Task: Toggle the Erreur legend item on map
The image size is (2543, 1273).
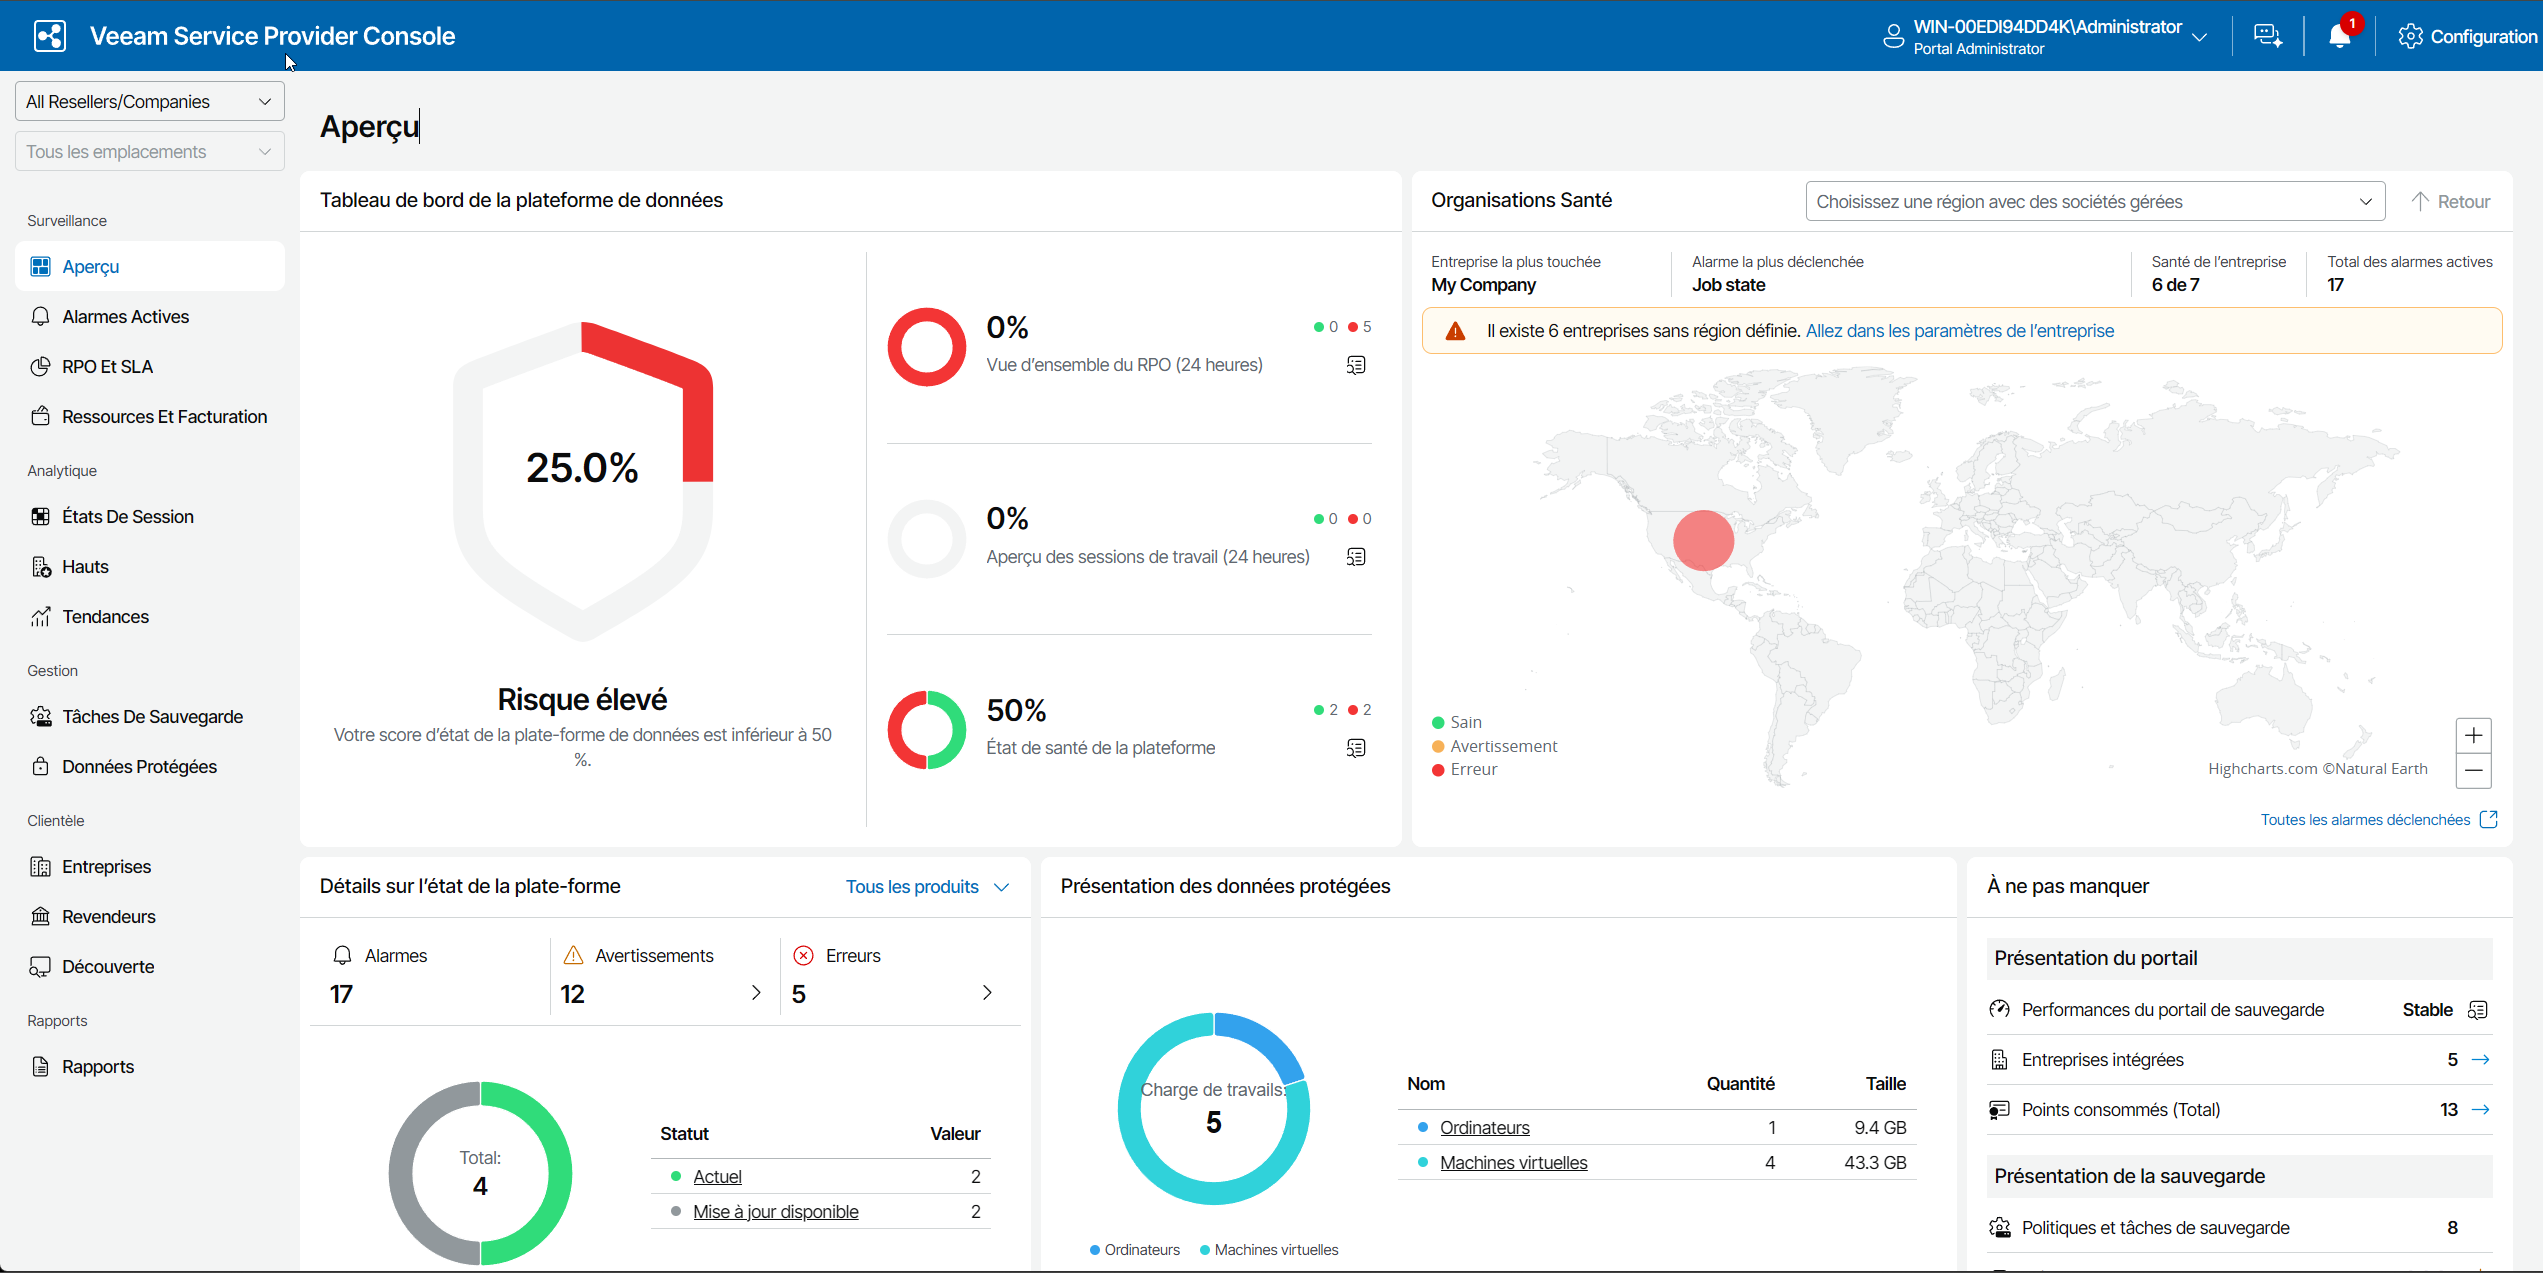Action: point(1473,769)
